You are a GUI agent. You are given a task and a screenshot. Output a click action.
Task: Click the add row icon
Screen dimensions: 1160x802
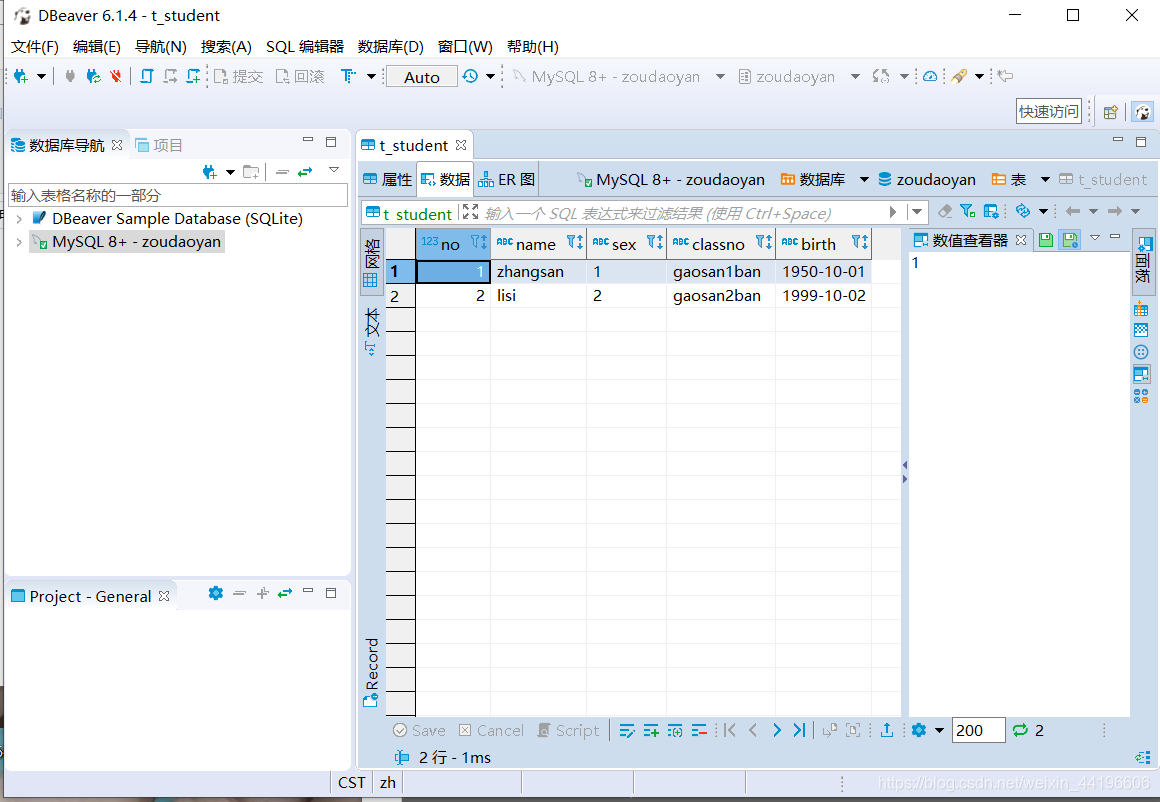[651, 731]
